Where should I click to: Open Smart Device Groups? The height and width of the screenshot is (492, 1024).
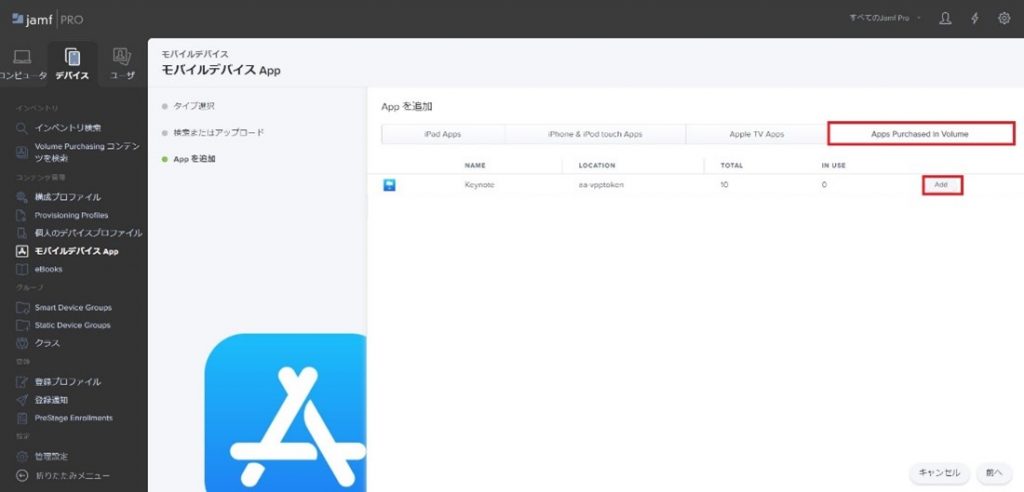click(73, 307)
